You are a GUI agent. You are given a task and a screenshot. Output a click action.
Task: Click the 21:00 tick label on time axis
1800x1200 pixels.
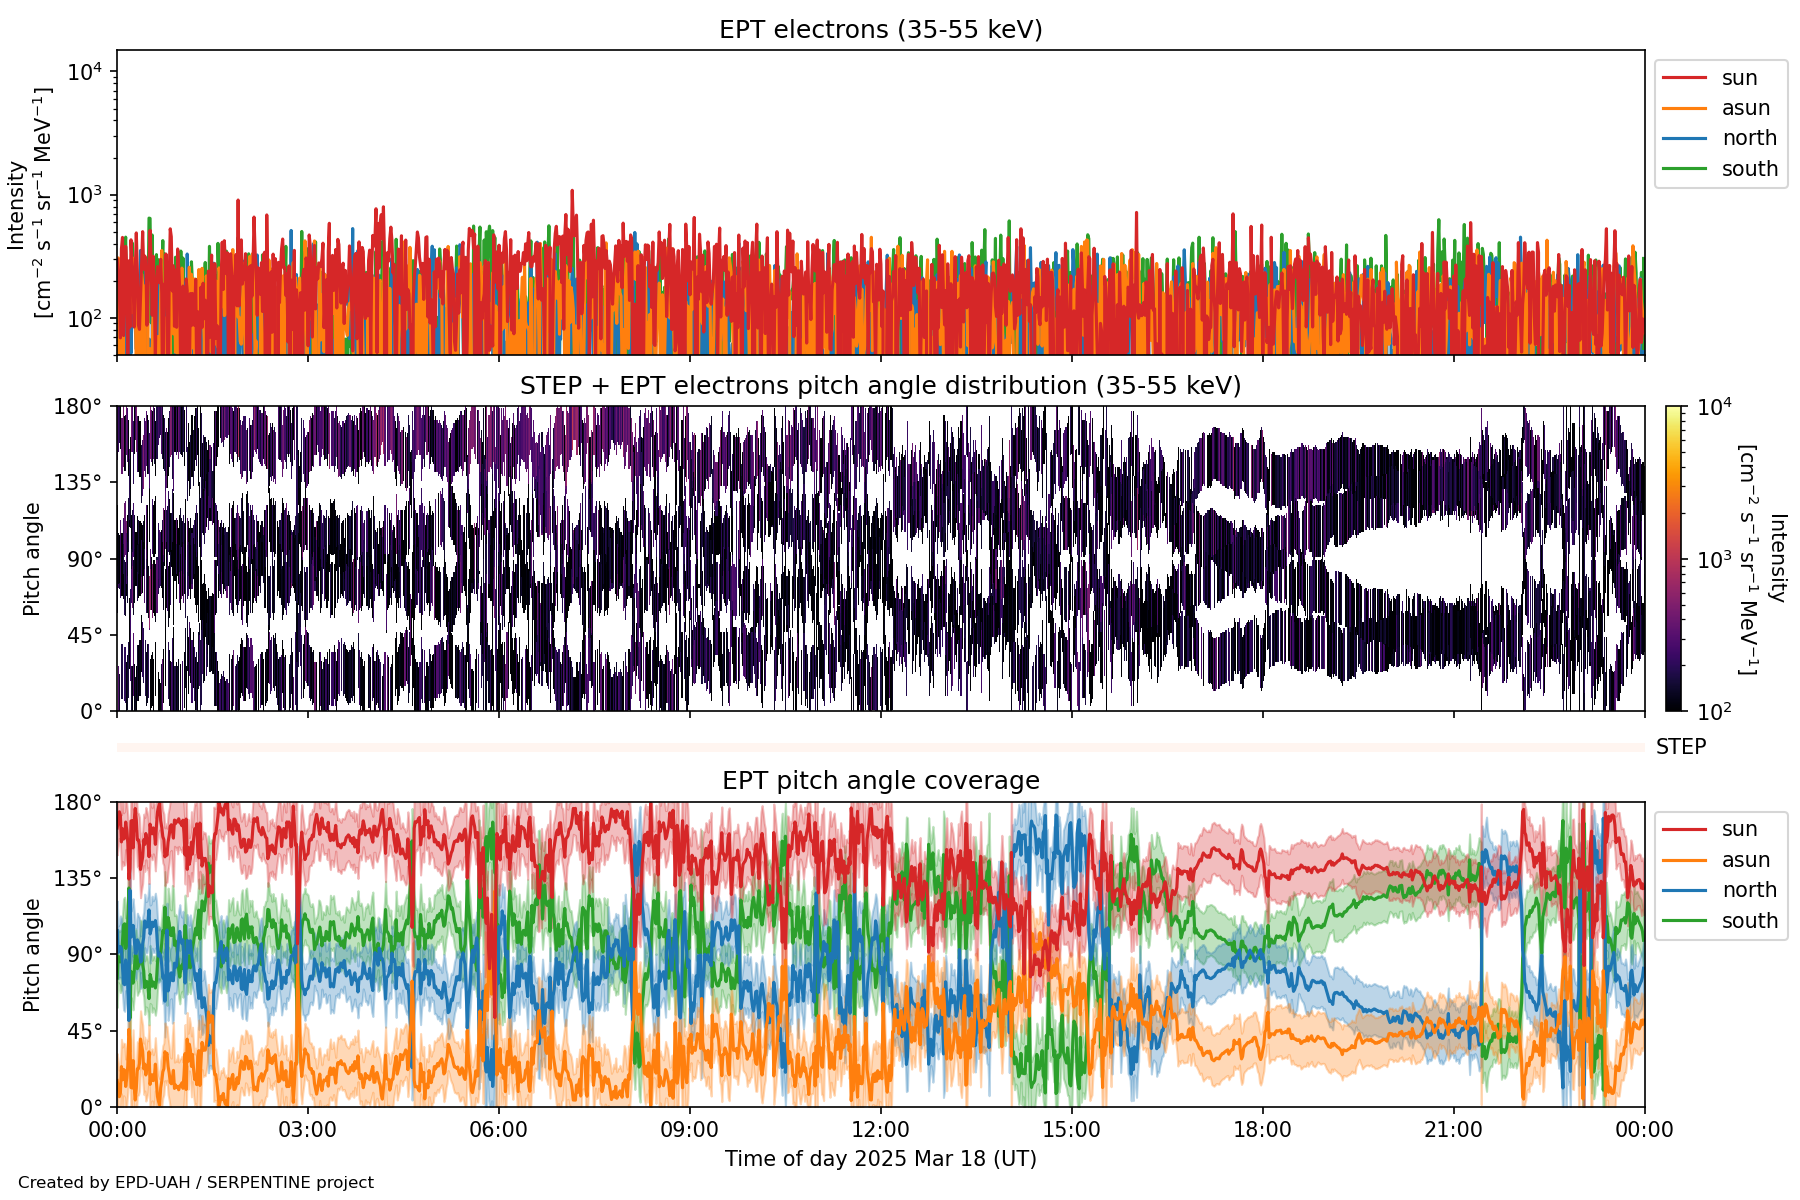(x=1453, y=1130)
